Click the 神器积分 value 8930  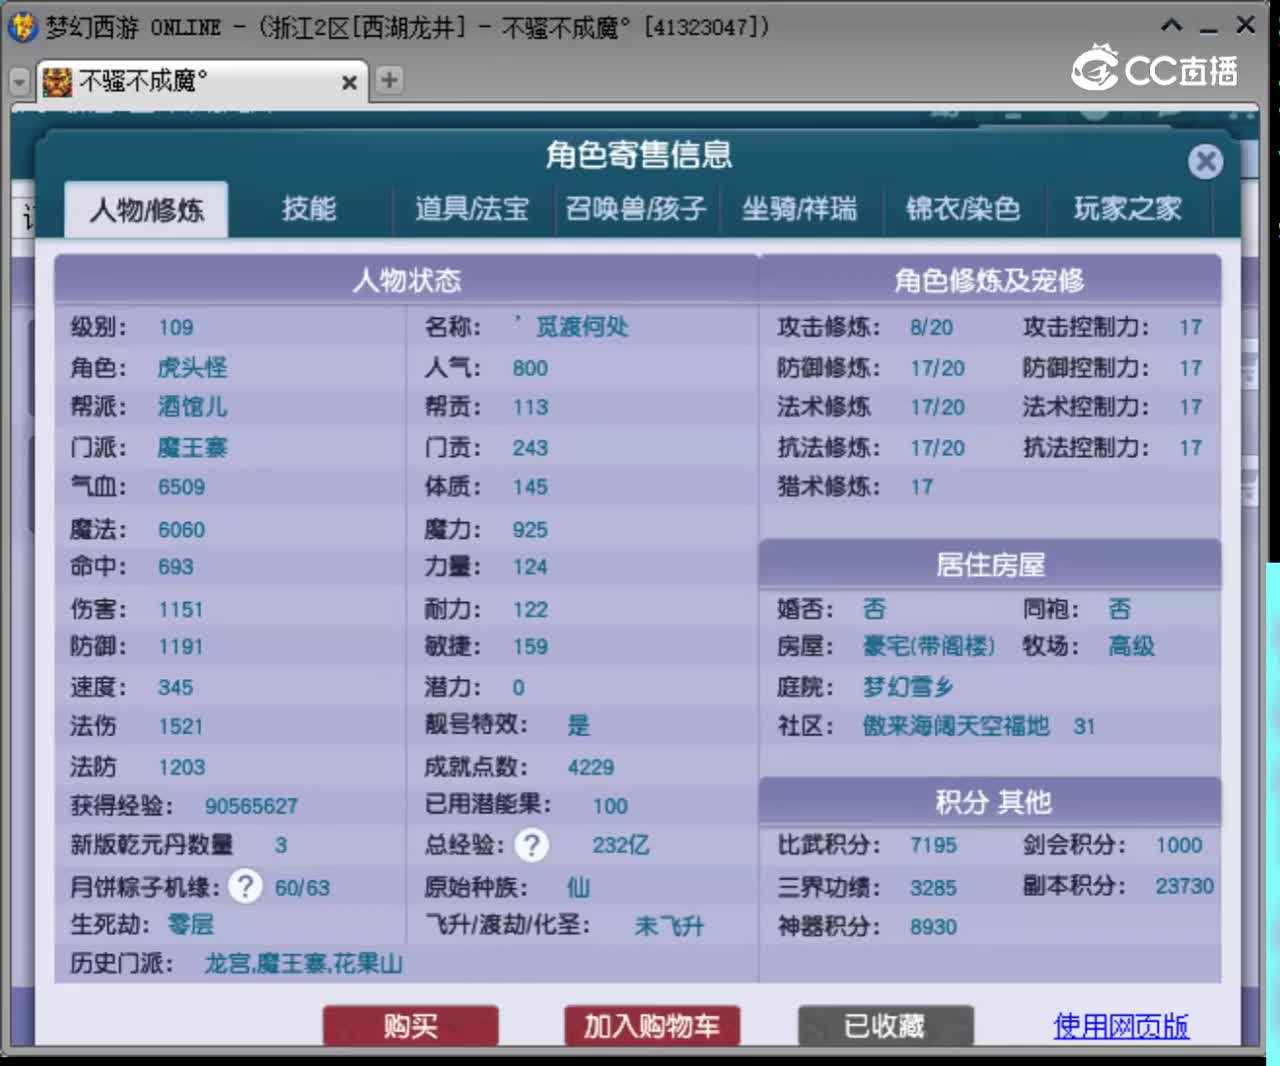[x=933, y=927]
